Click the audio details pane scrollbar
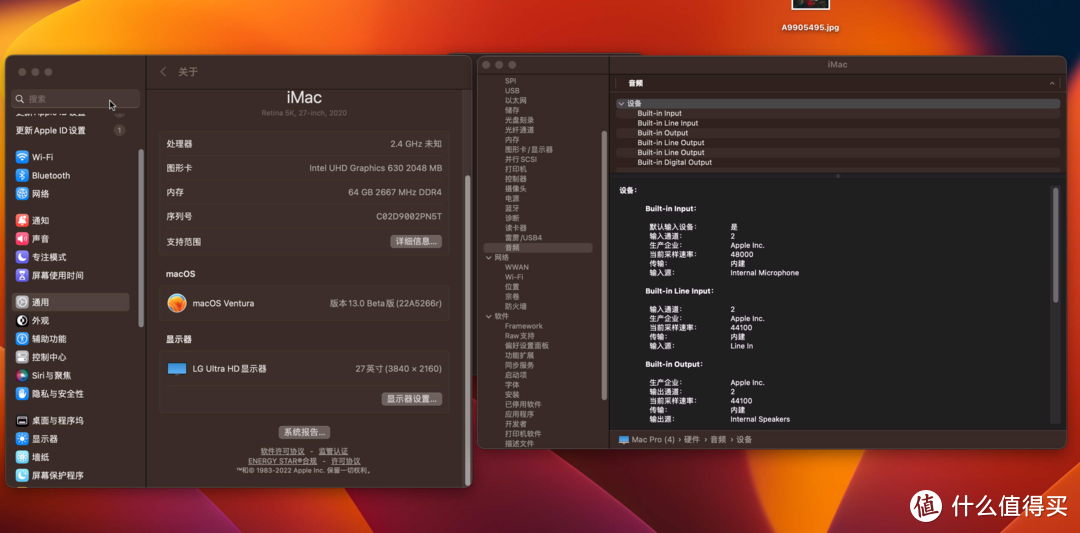The height and width of the screenshot is (533, 1080). pyautogui.click(x=1055, y=244)
